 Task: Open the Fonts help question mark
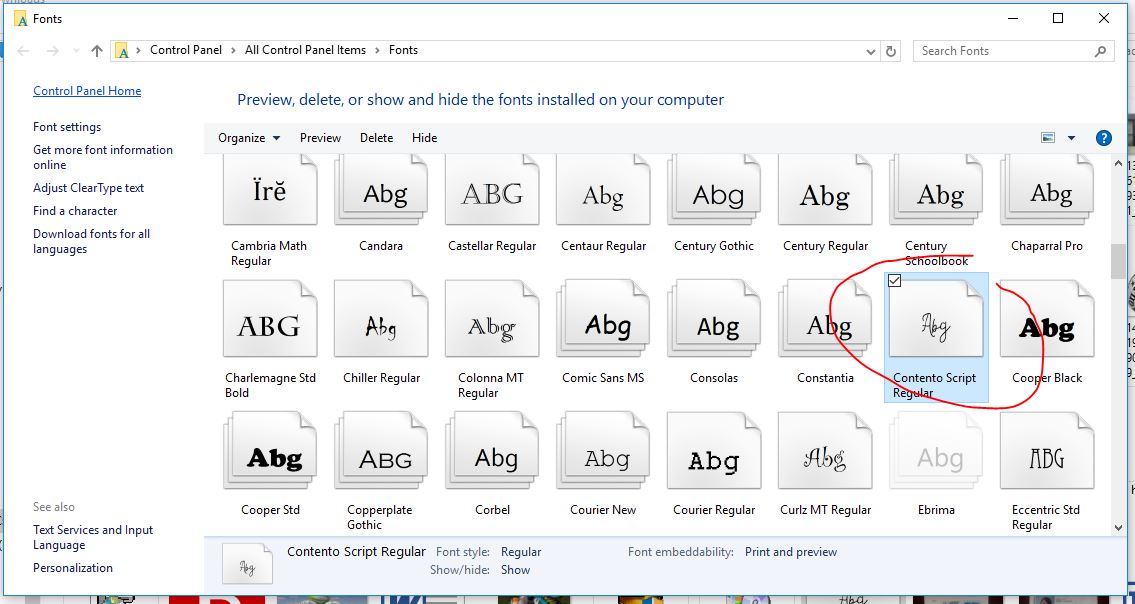(1103, 138)
